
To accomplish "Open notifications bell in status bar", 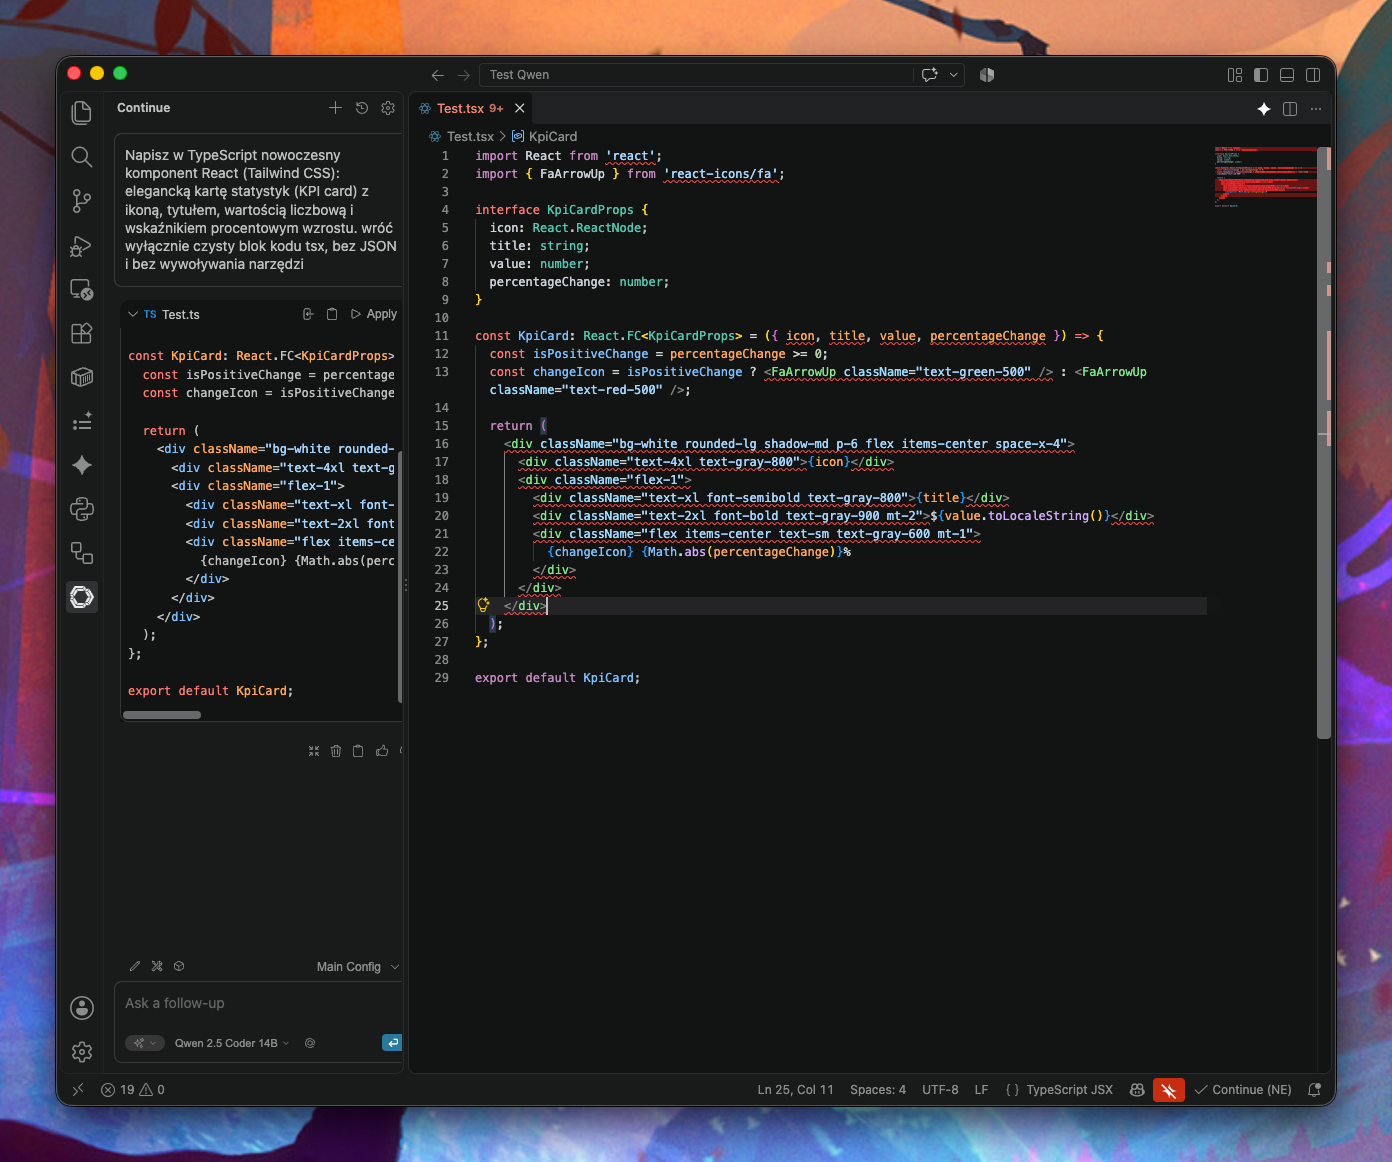I will 1314,1090.
